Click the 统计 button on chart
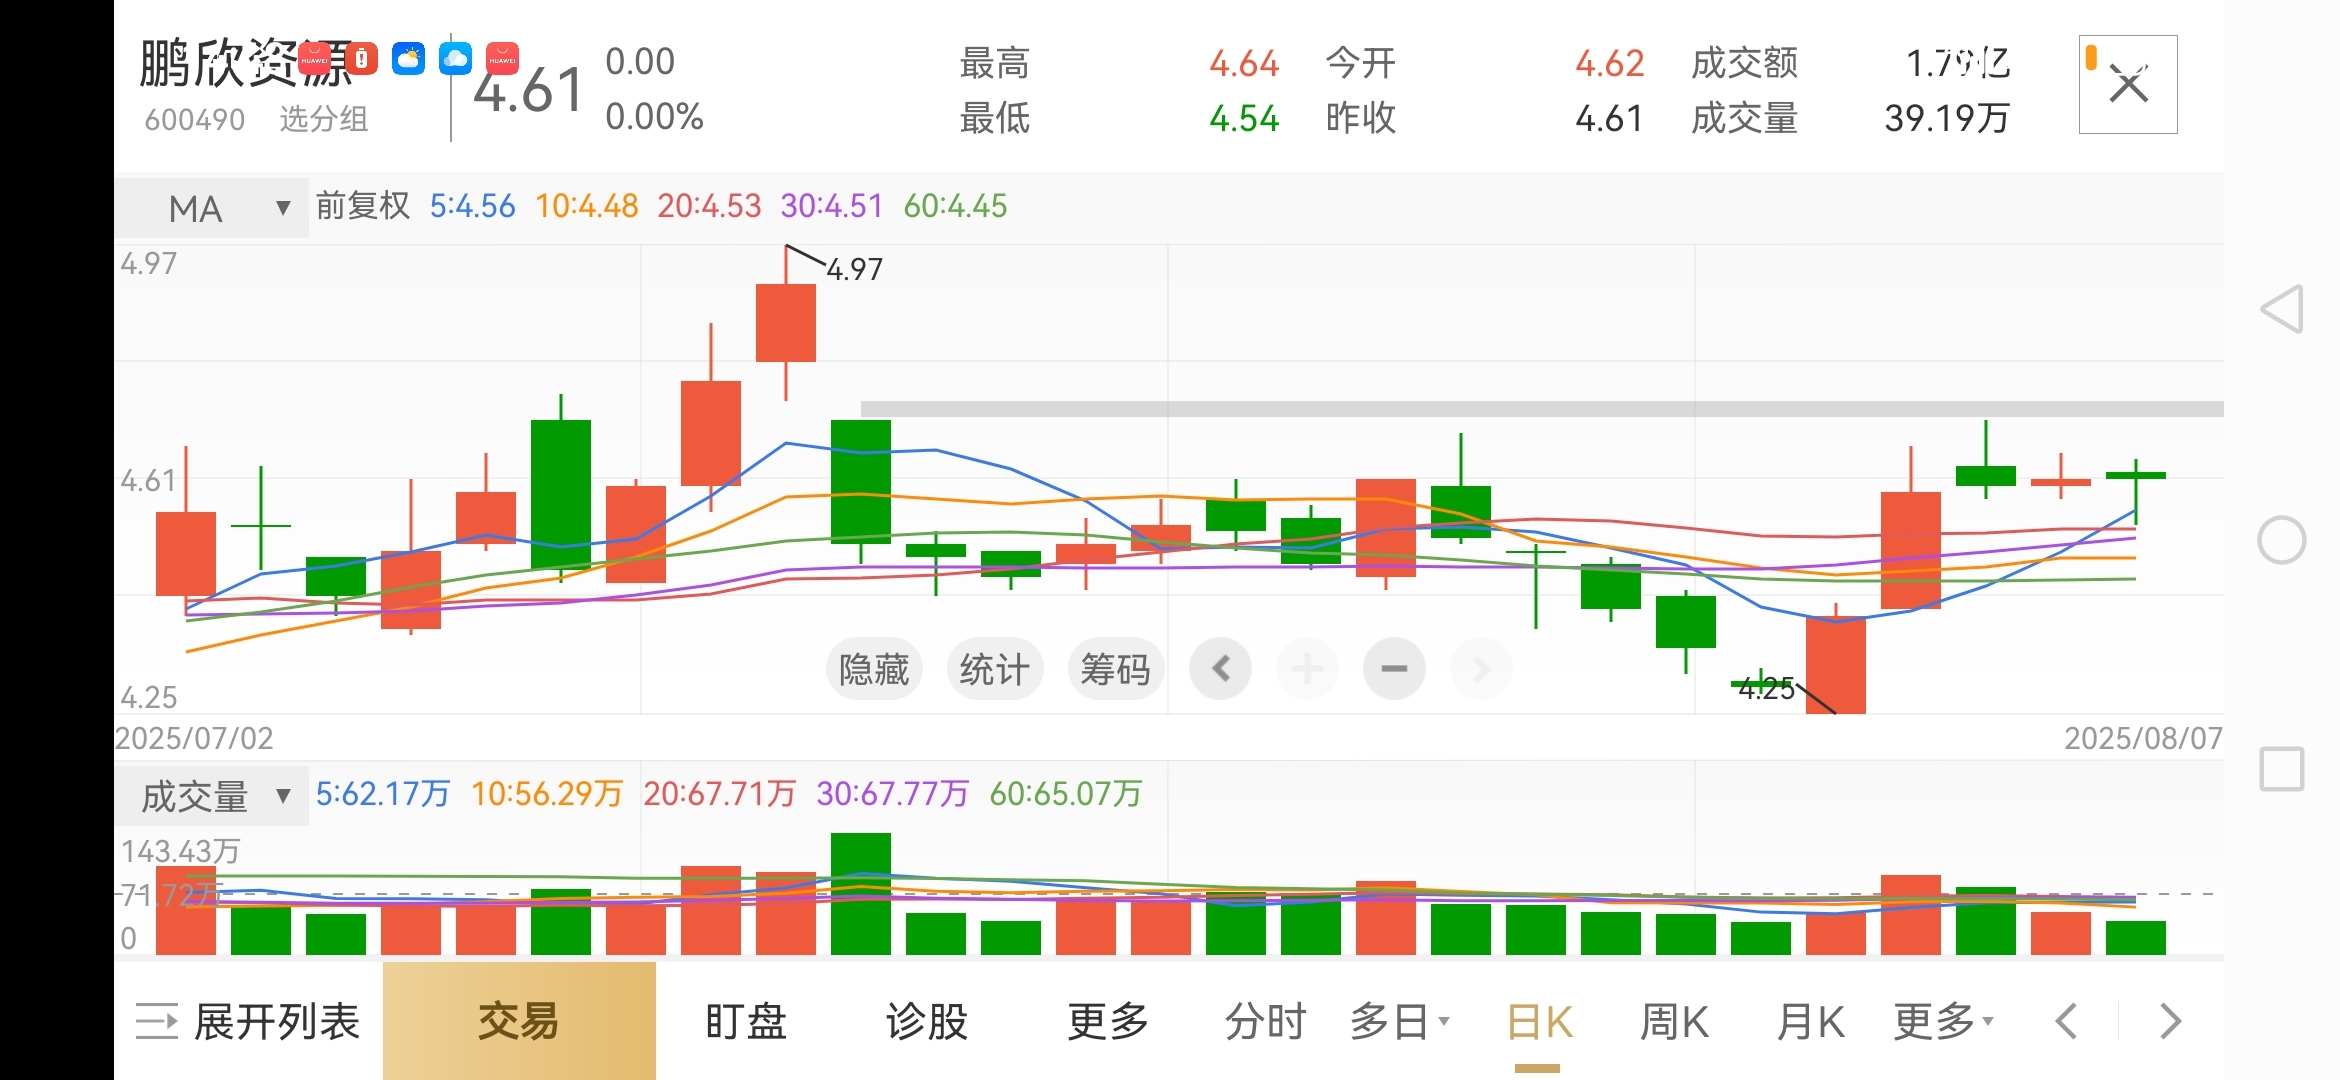 995,669
